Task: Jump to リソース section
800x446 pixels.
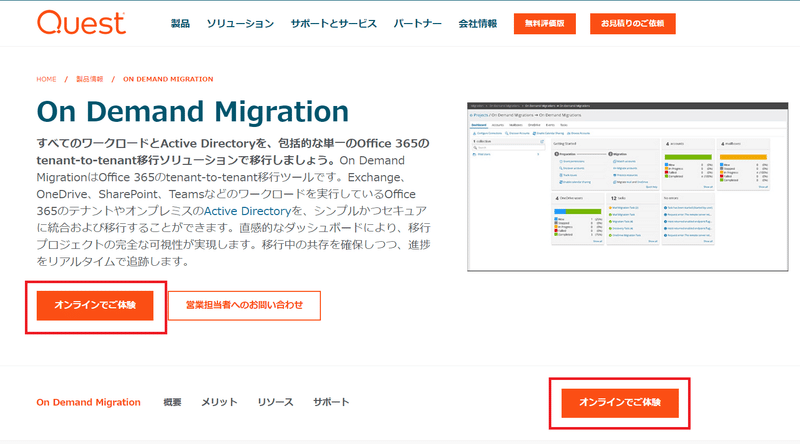Action: tap(276, 402)
